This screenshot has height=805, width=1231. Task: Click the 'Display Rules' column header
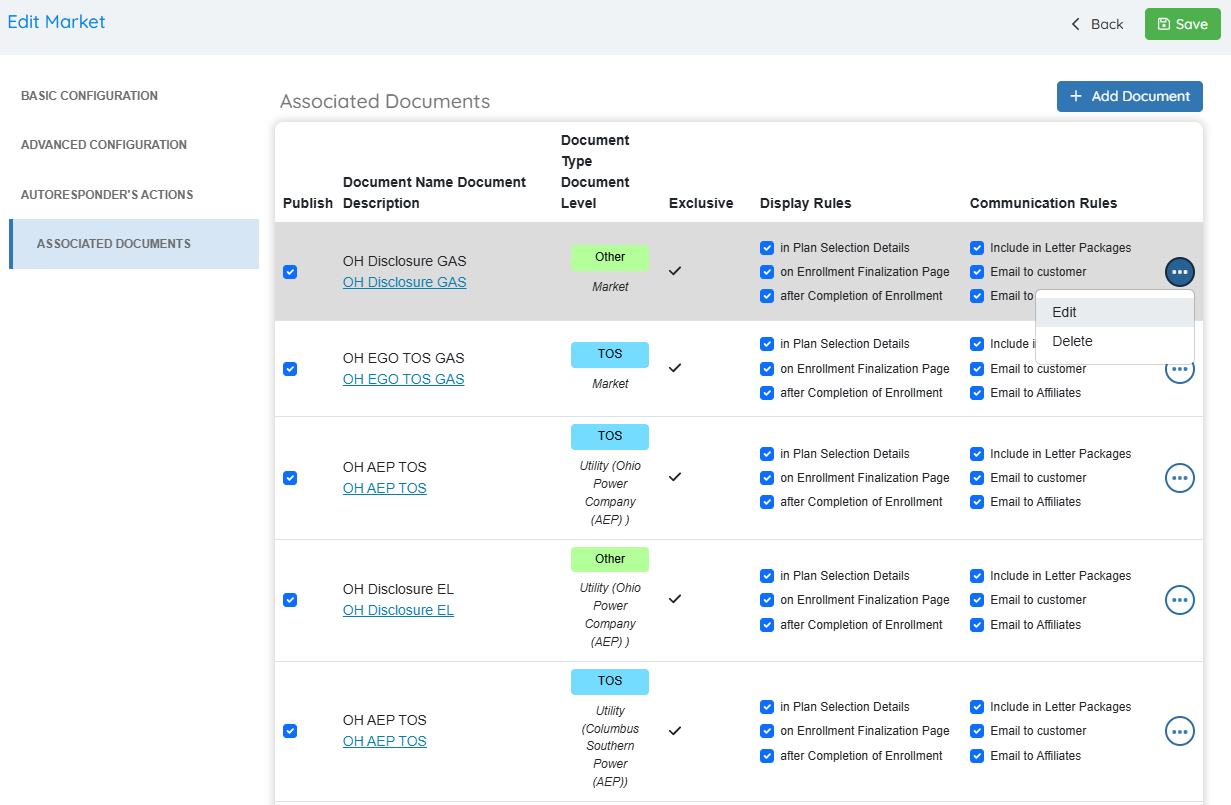(x=806, y=203)
